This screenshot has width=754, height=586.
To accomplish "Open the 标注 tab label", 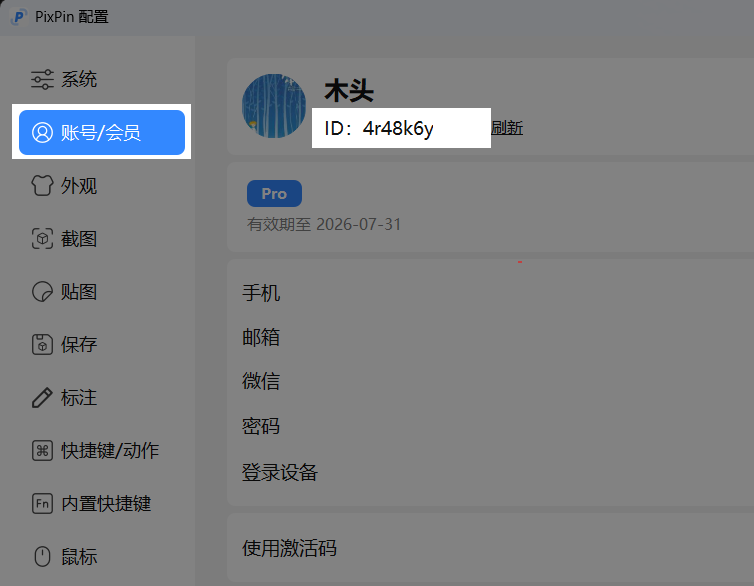I will pyautogui.click(x=79, y=398).
